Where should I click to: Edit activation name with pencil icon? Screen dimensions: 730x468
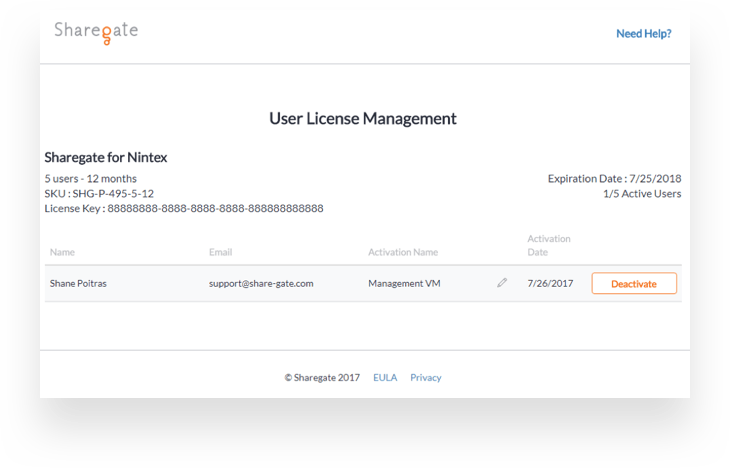(x=502, y=283)
